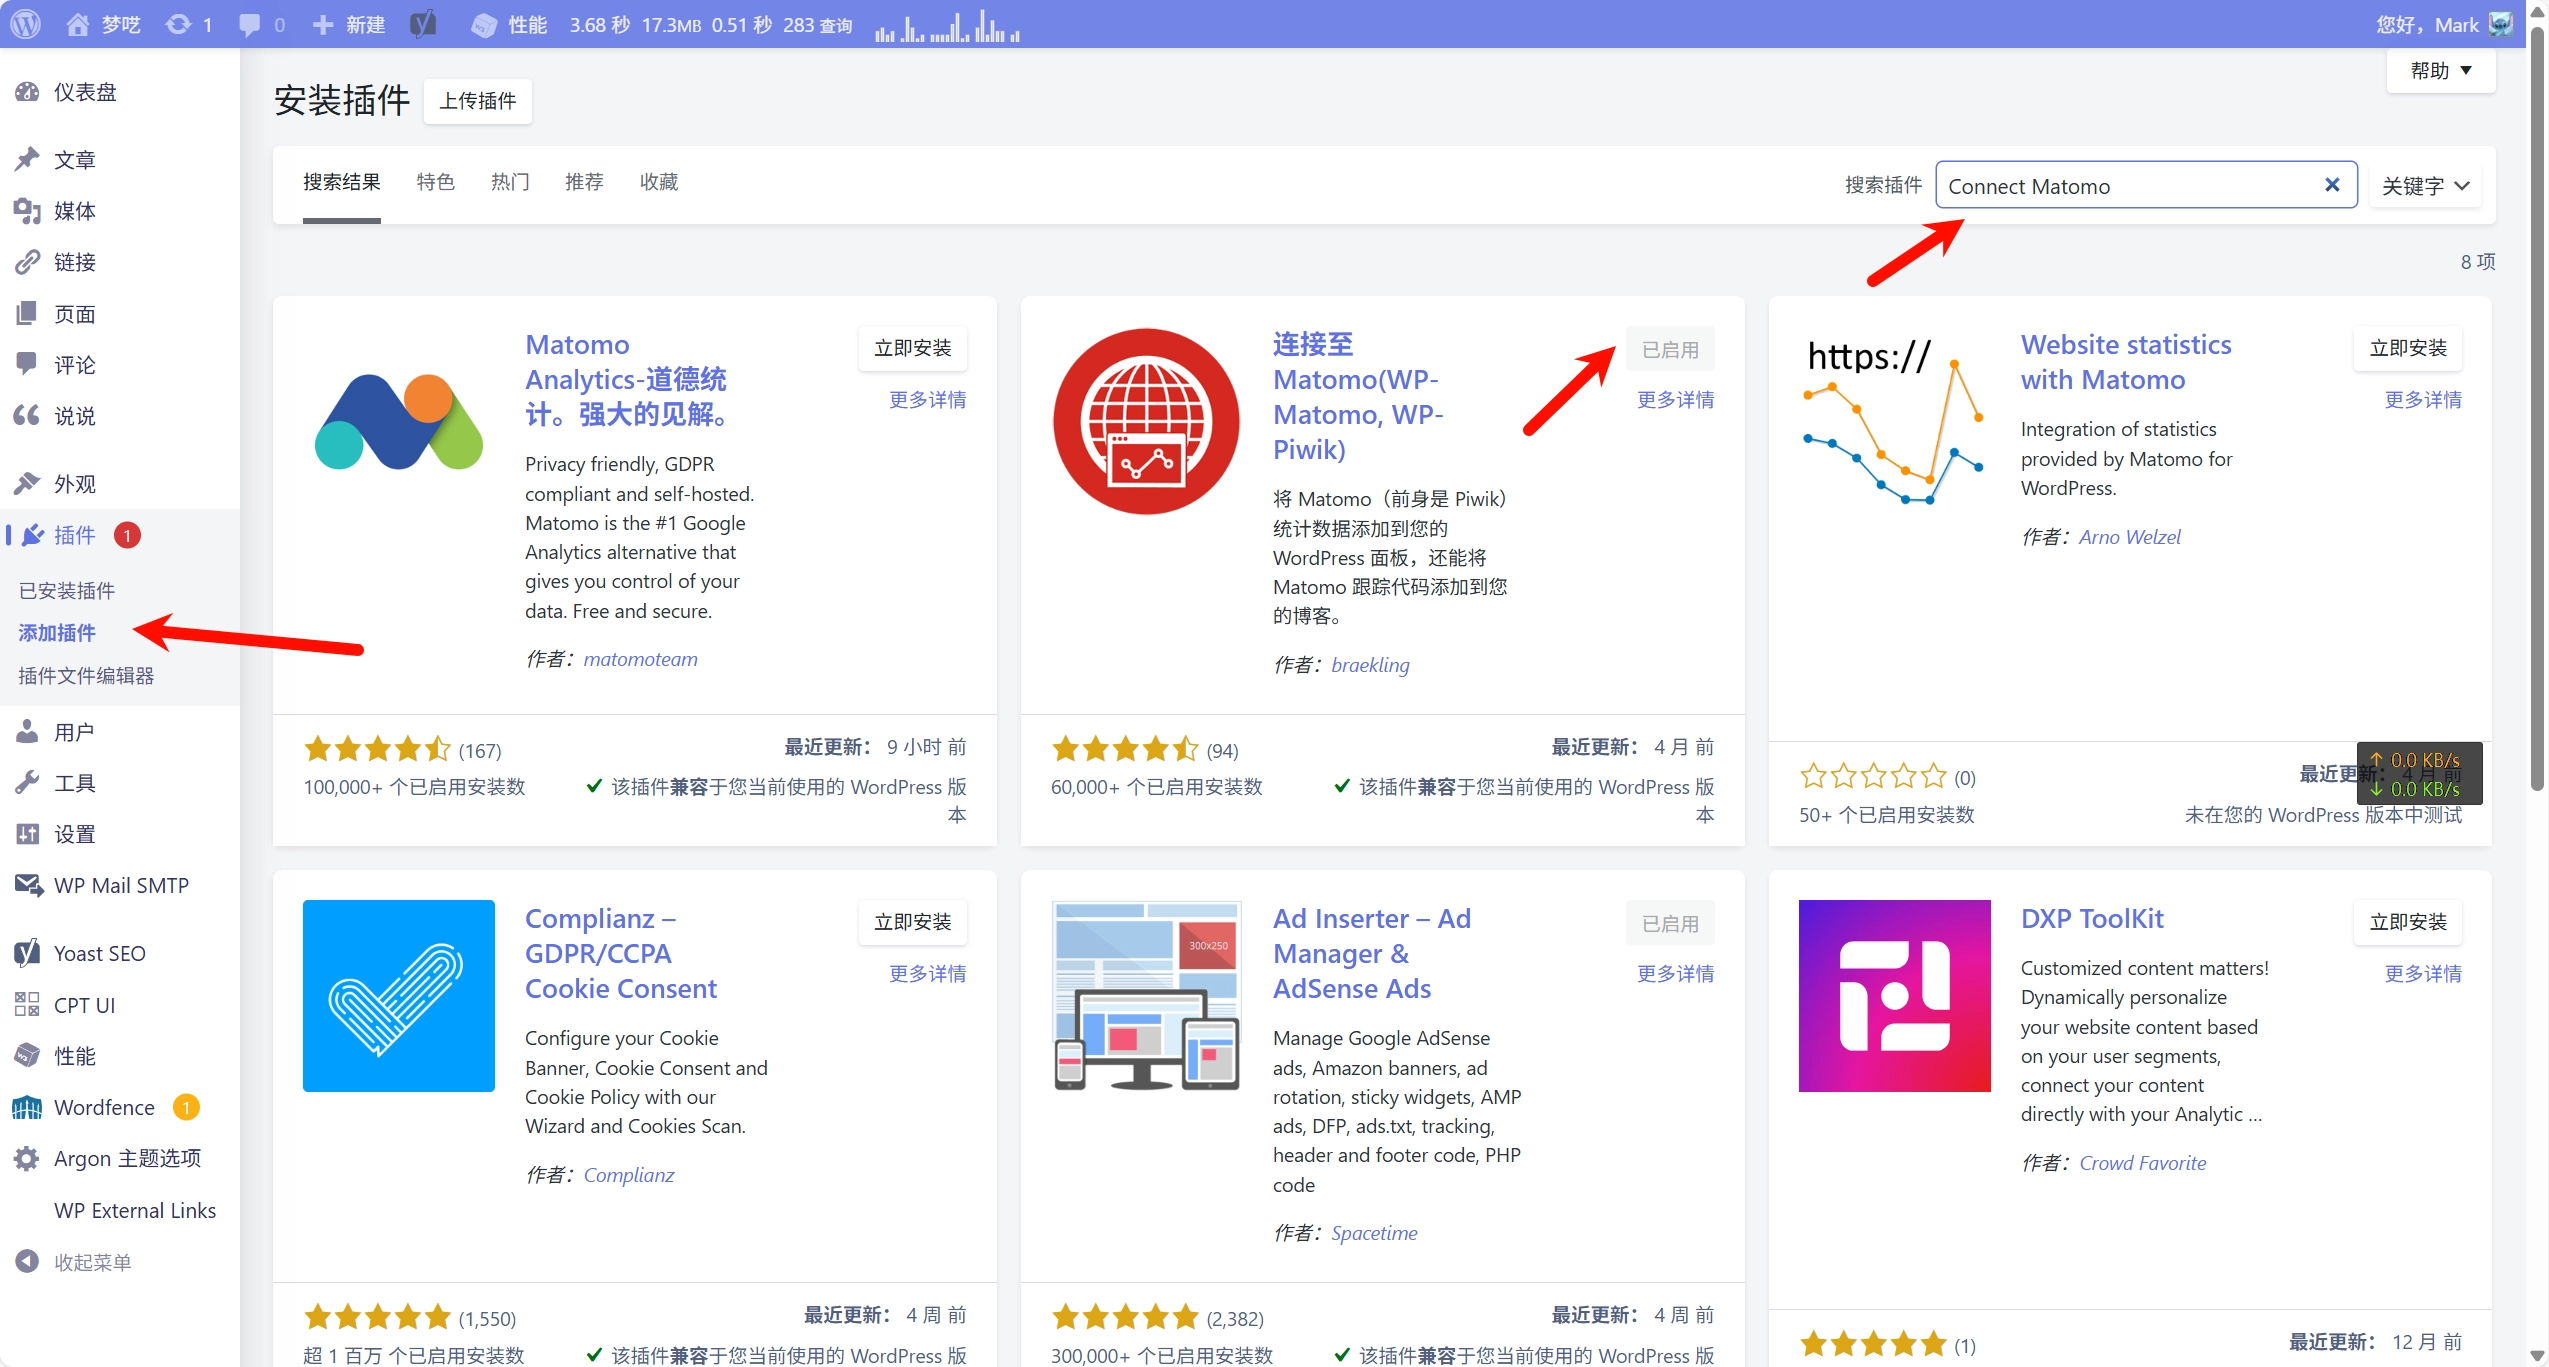Open Wordfence sidebar menu
This screenshot has width=2549, height=1367.
click(104, 1107)
